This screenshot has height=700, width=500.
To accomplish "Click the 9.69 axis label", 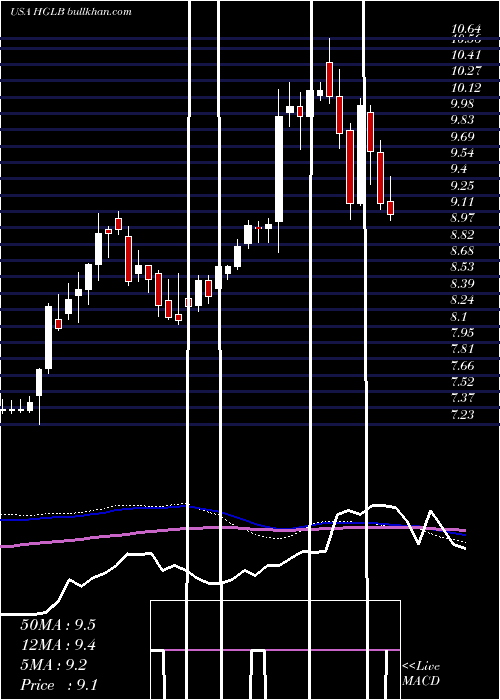I will click(463, 137).
